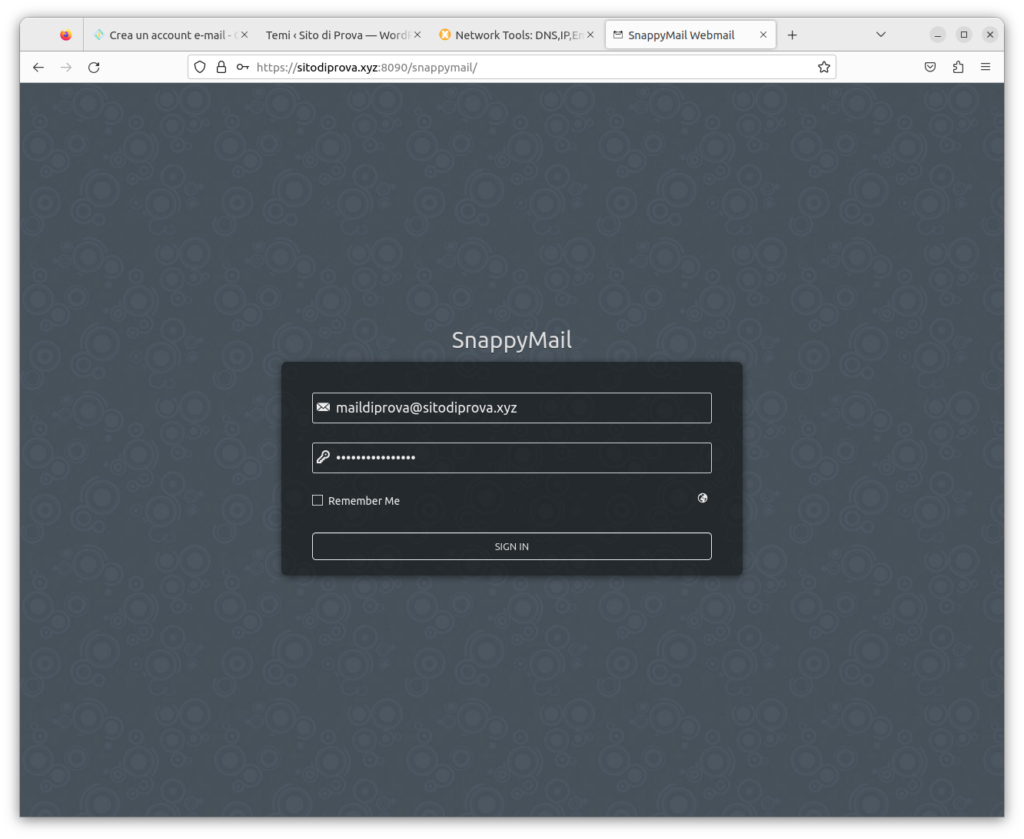Open the browser extensions icon

tap(958, 67)
